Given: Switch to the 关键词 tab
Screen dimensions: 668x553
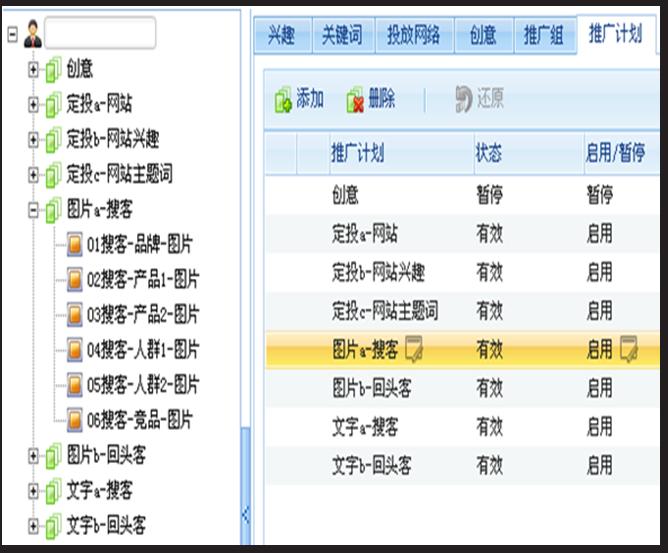Looking at the screenshot, I should [x=343, y=35].
